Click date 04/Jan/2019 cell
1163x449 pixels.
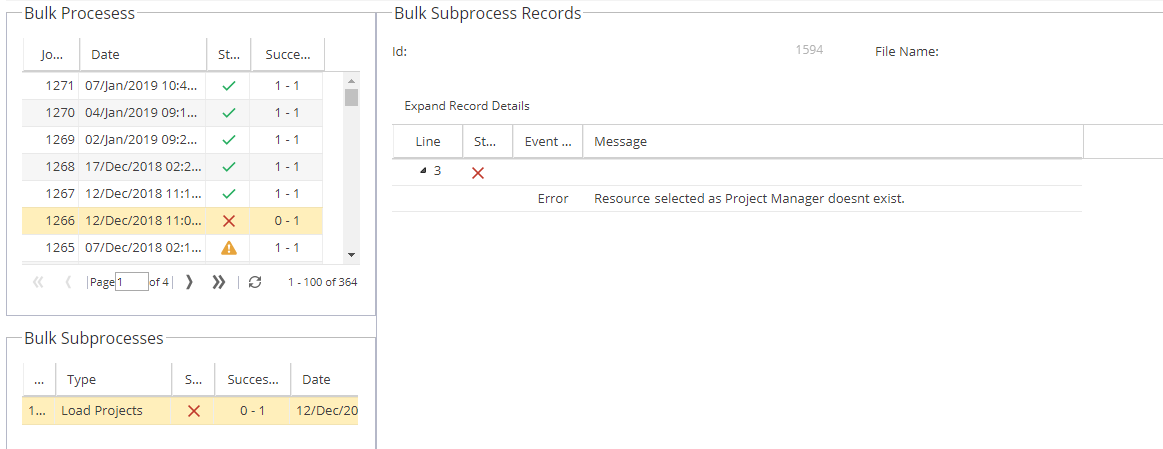[142, 113]
